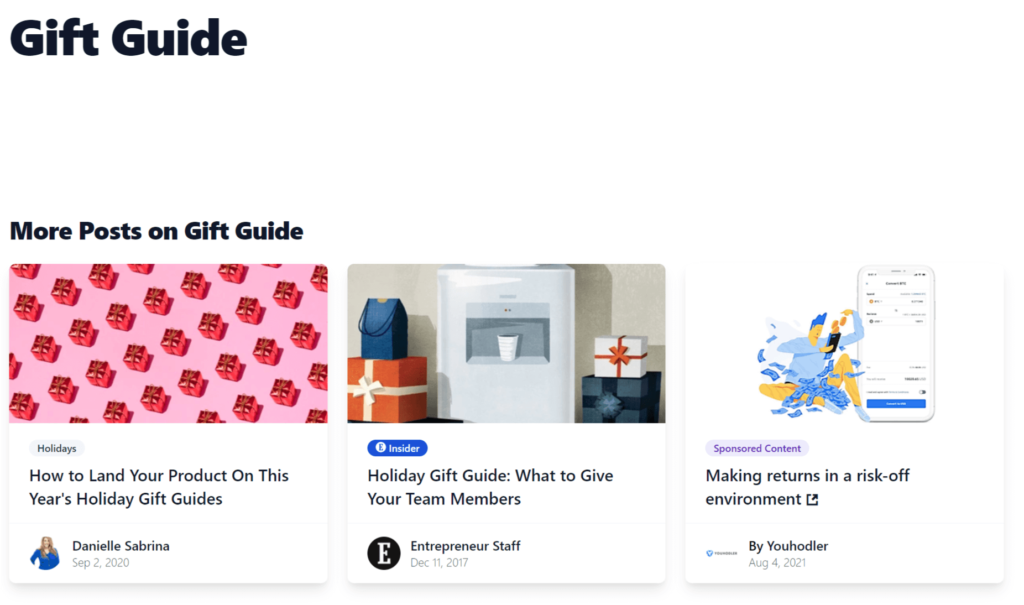Visit the Entrepreneur Staff author link
The image size is (1024, 605).
[x=465, y=546]
